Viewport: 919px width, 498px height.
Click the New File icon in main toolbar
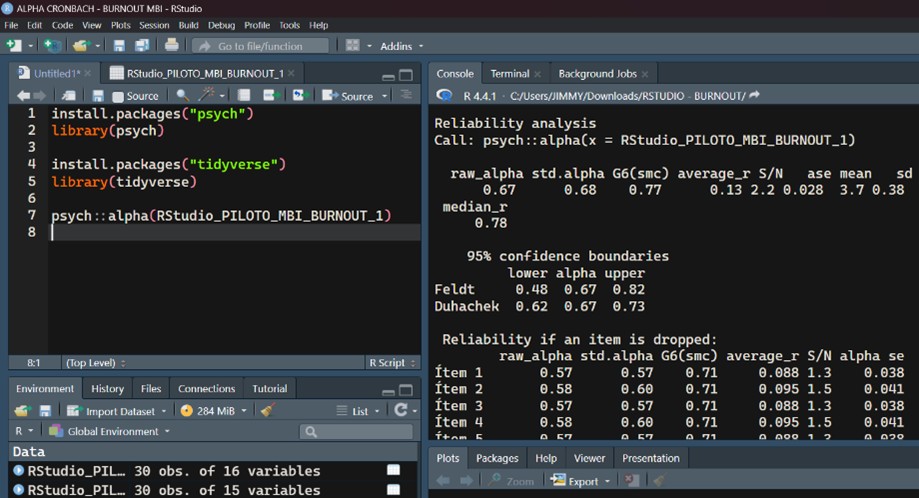point(14,46)
